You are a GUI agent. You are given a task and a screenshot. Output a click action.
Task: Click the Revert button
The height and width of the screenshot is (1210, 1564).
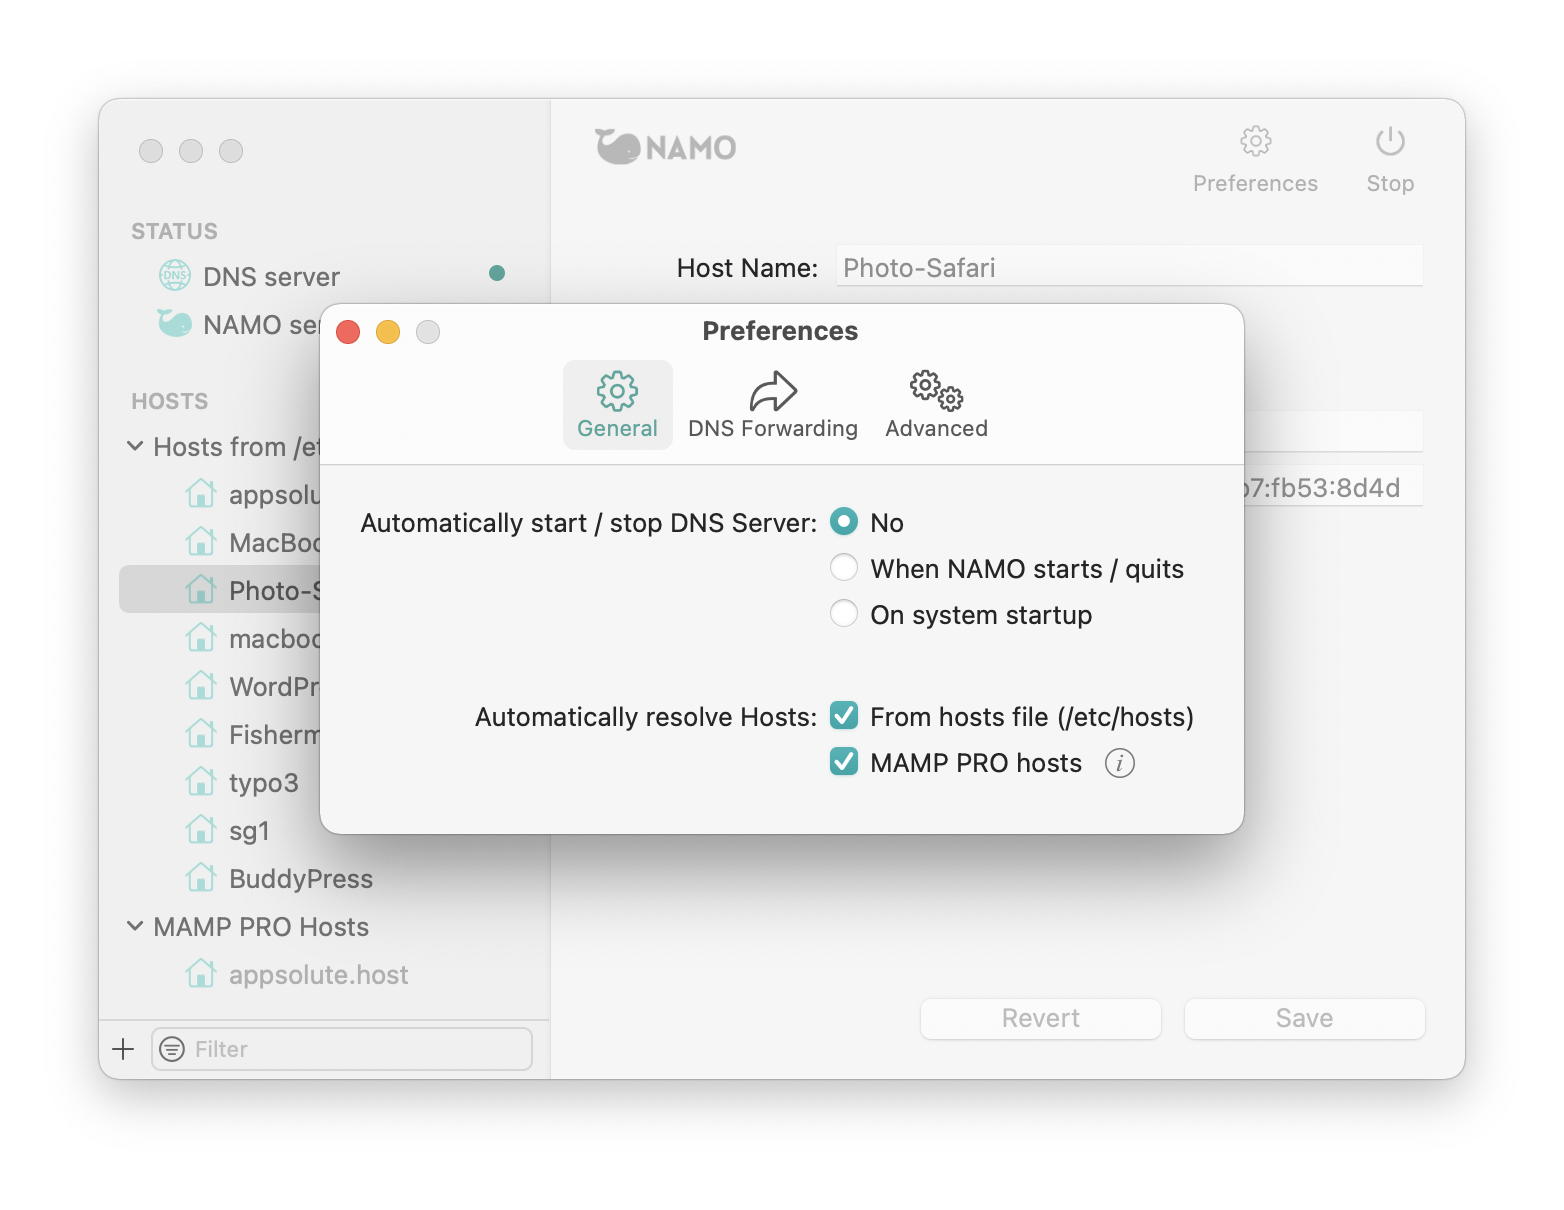coord(1041,1018)
